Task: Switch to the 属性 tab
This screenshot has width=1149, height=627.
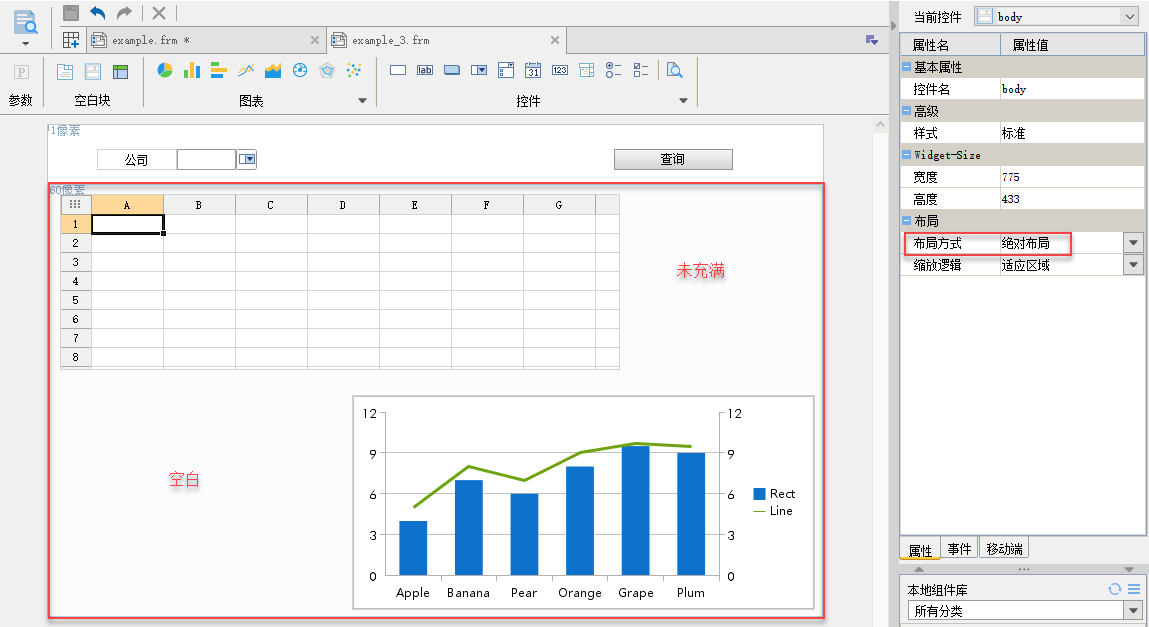Action: (920, 550)
